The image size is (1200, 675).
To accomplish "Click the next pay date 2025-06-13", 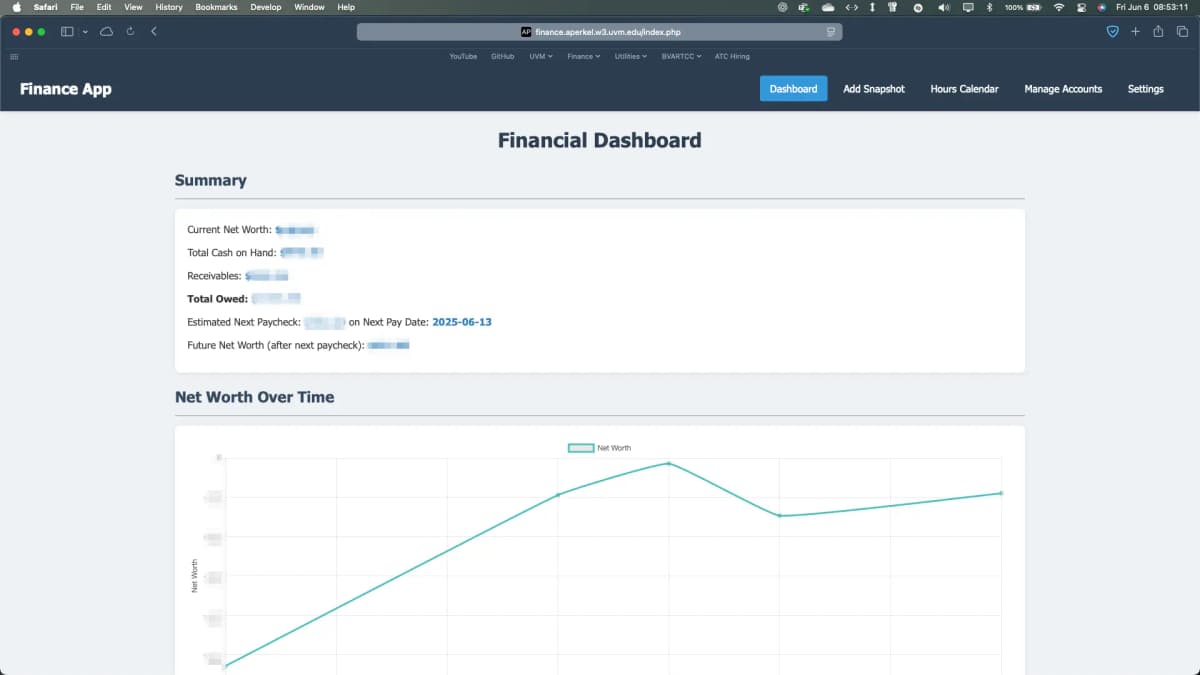I will [462, 322].
